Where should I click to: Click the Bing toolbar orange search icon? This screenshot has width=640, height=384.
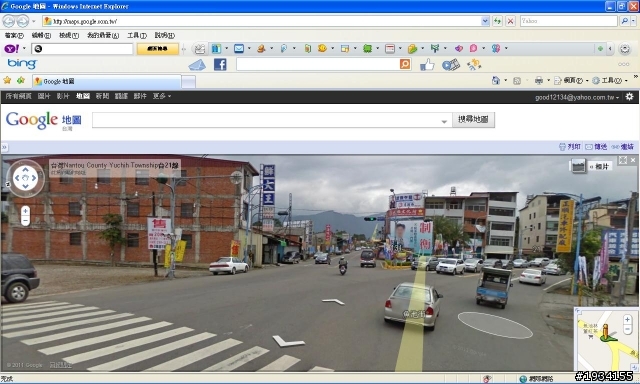point(405,64)
